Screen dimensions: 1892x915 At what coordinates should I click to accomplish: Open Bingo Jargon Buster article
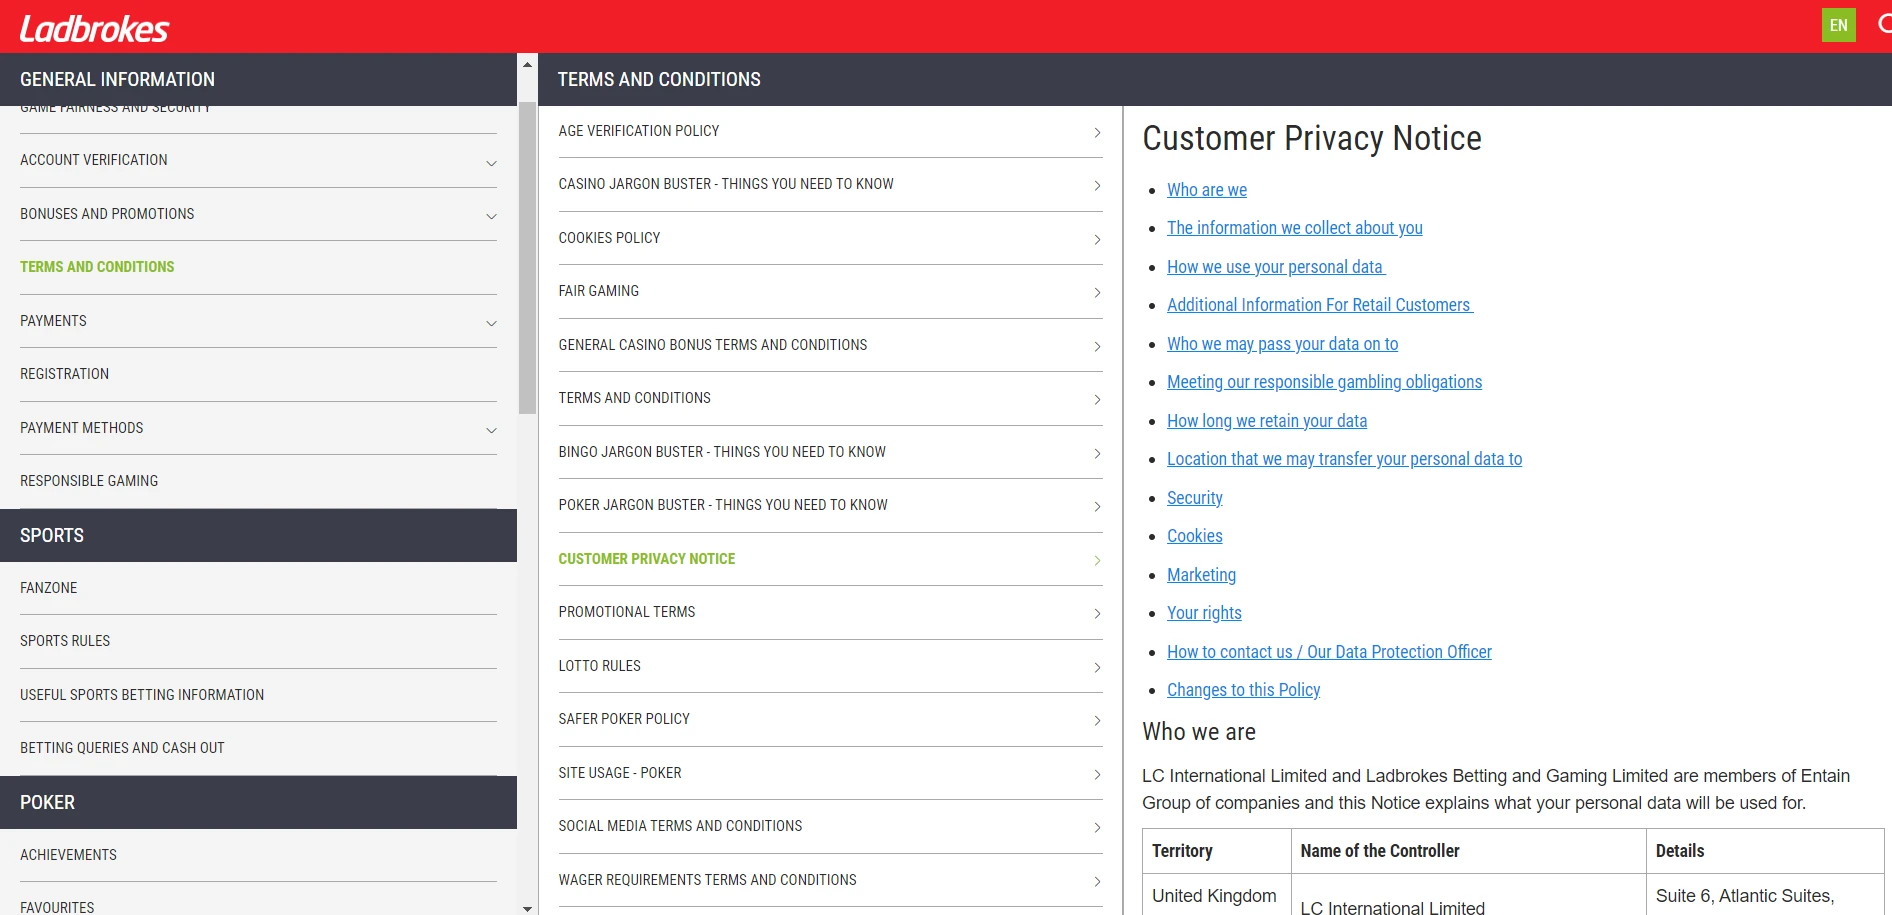point(830,452)
